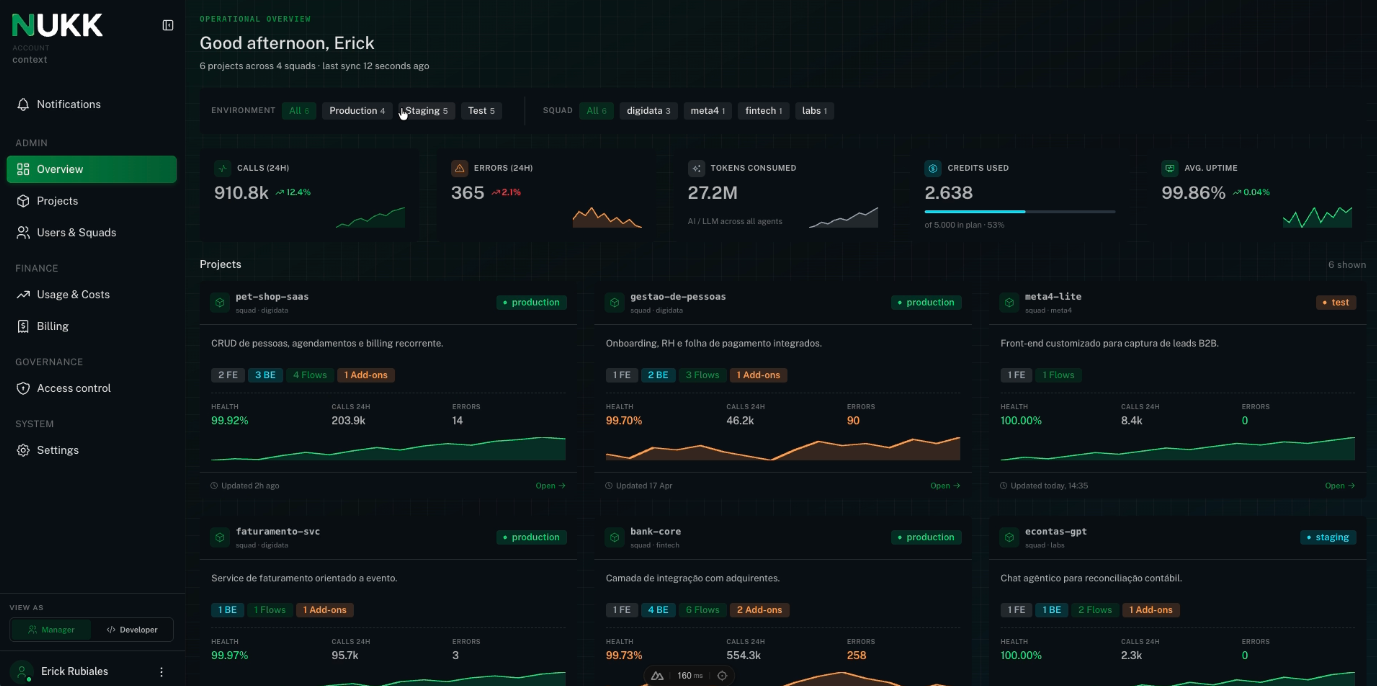Open Projects in sidebar
Viewport: 1377px width, 686px height.
coord(92,201)
